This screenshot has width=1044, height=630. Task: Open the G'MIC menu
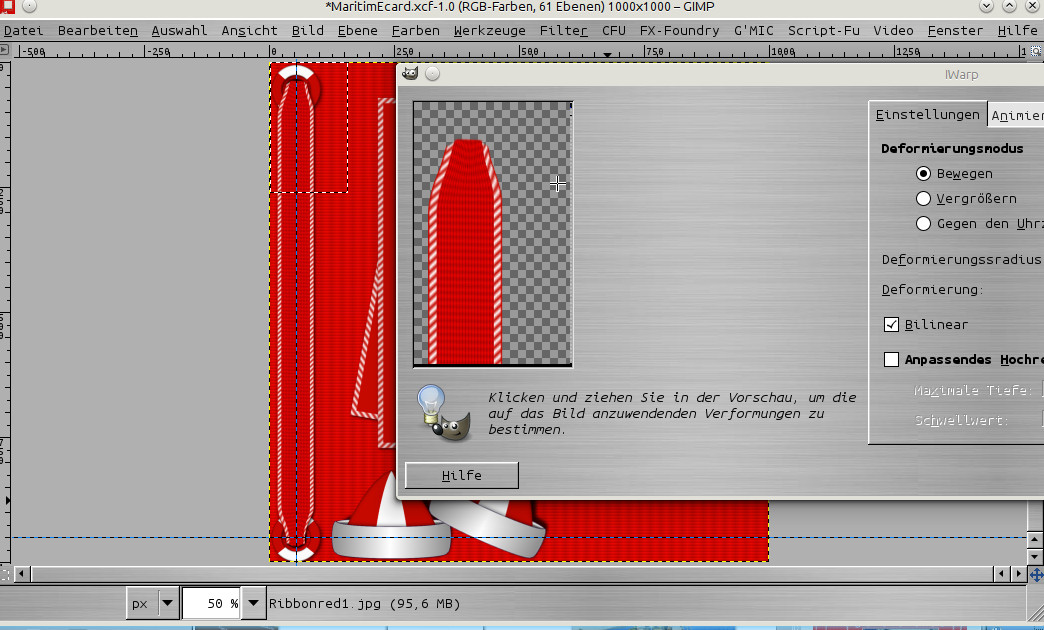pos(754,31)
